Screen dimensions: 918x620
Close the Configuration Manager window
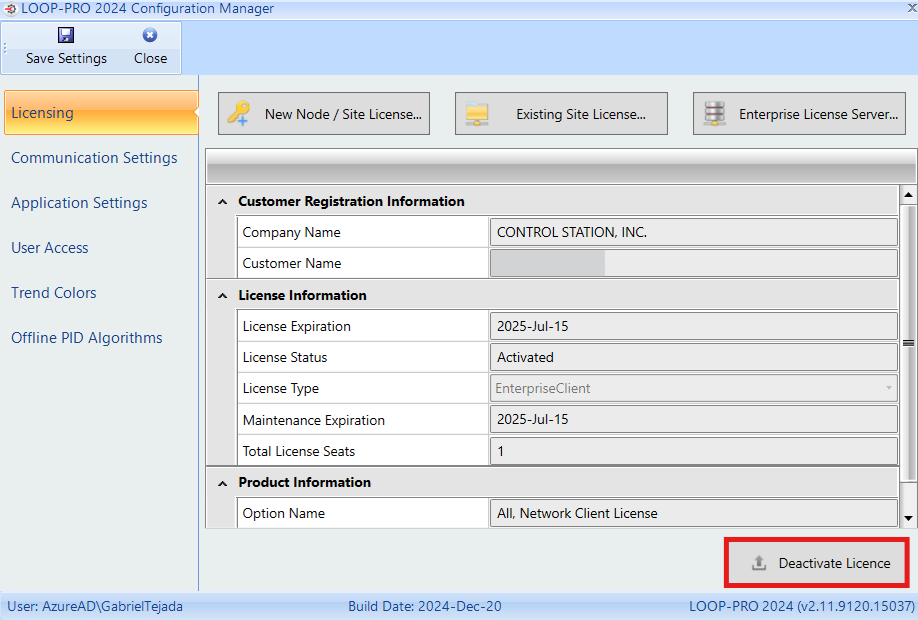(912, 8)
